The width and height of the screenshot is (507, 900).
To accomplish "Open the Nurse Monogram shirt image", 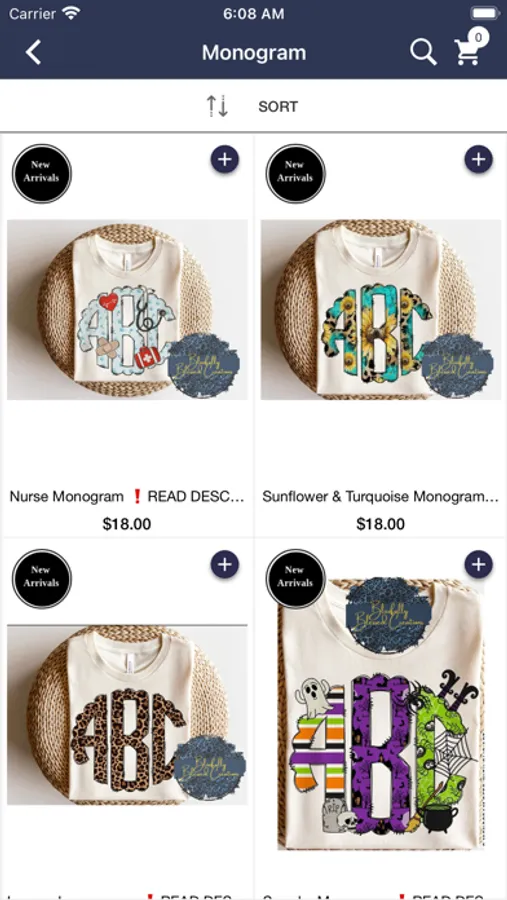I will click(x=127, y=310).
